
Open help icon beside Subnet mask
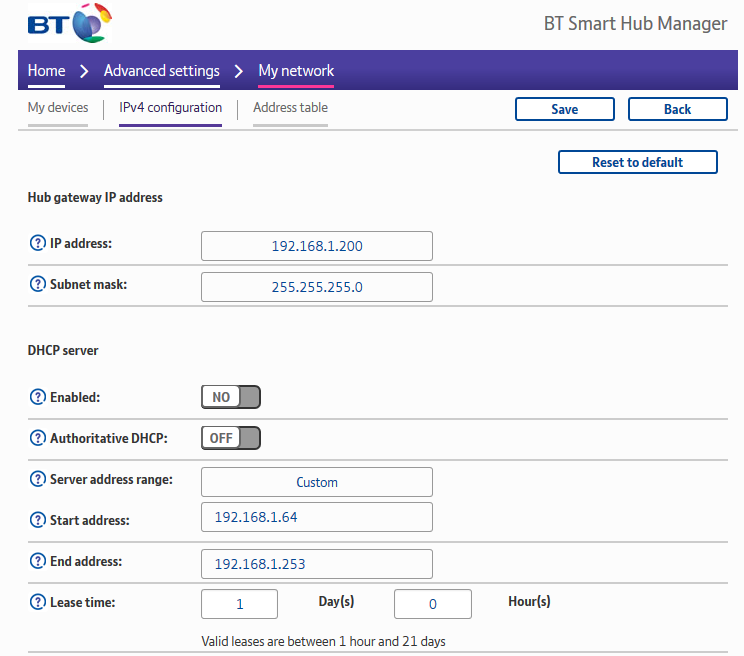click(38, 284)
